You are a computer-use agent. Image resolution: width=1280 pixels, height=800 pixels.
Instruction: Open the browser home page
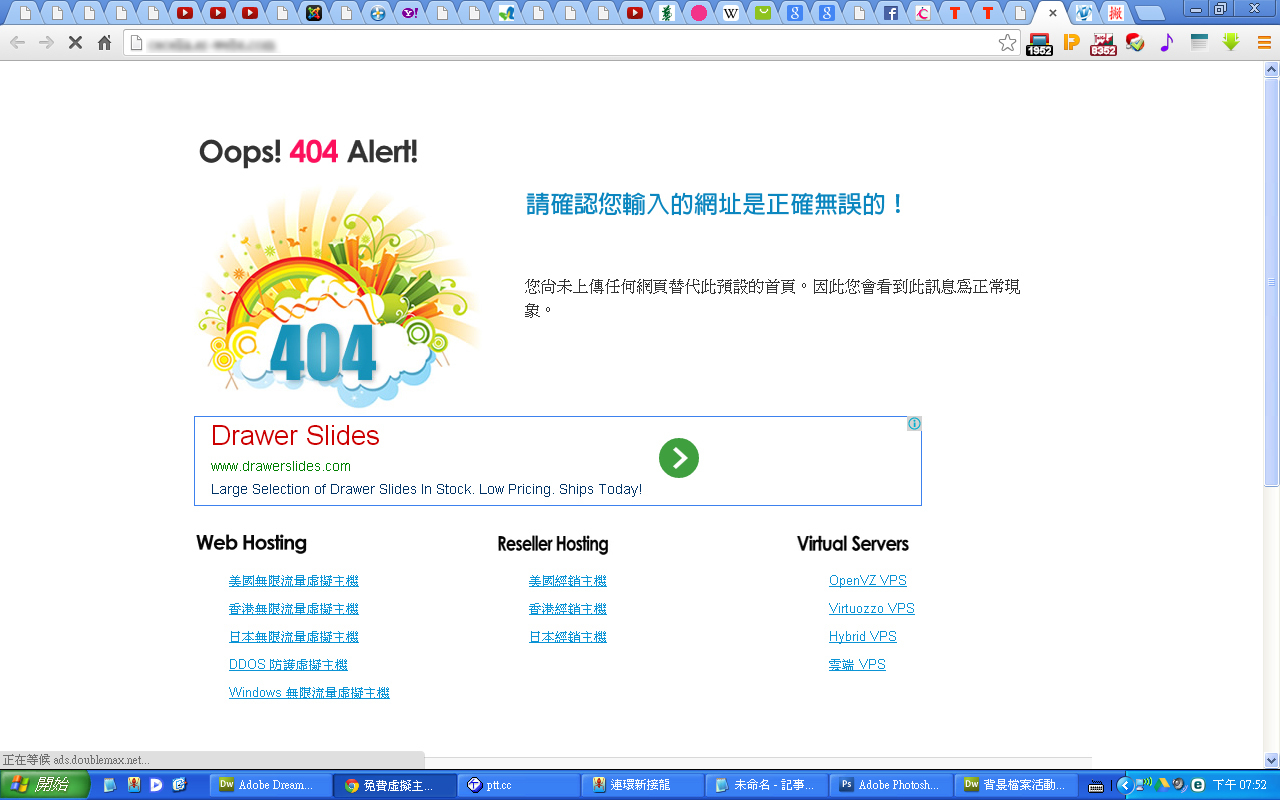click(x=104, y=43)
